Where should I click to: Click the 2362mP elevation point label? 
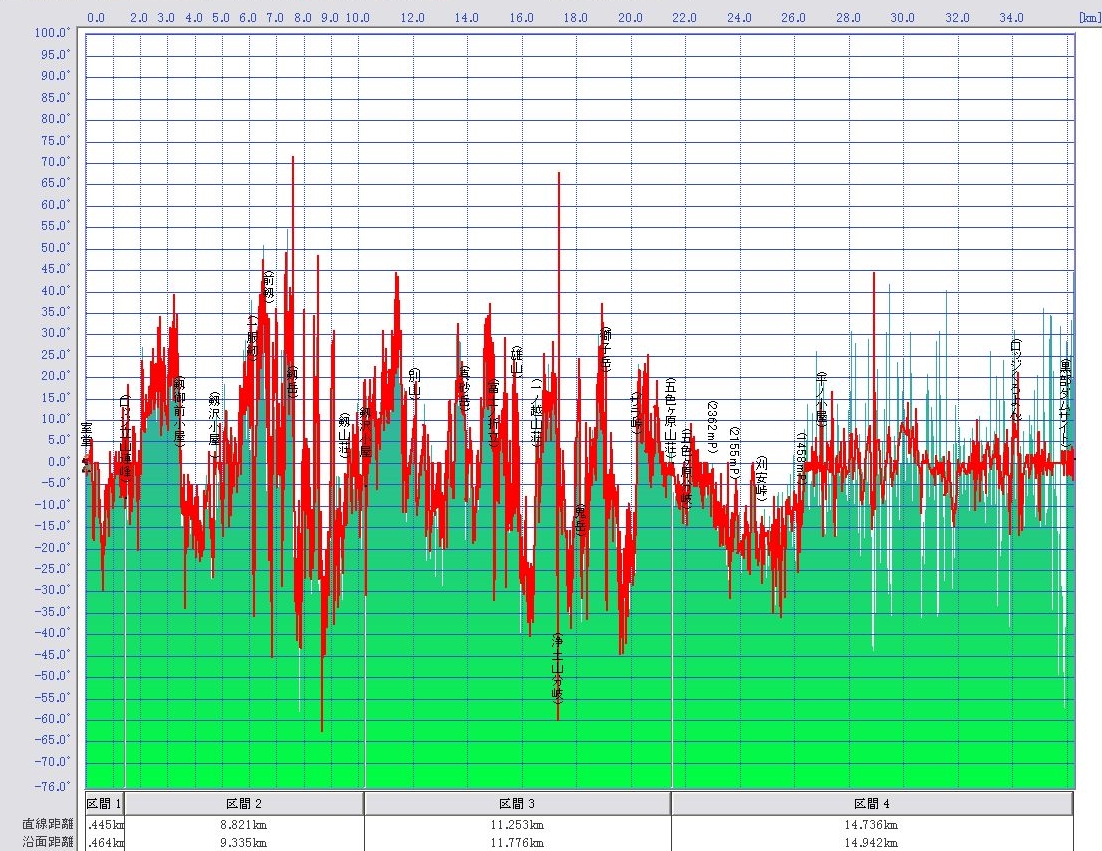pos(712,427)
